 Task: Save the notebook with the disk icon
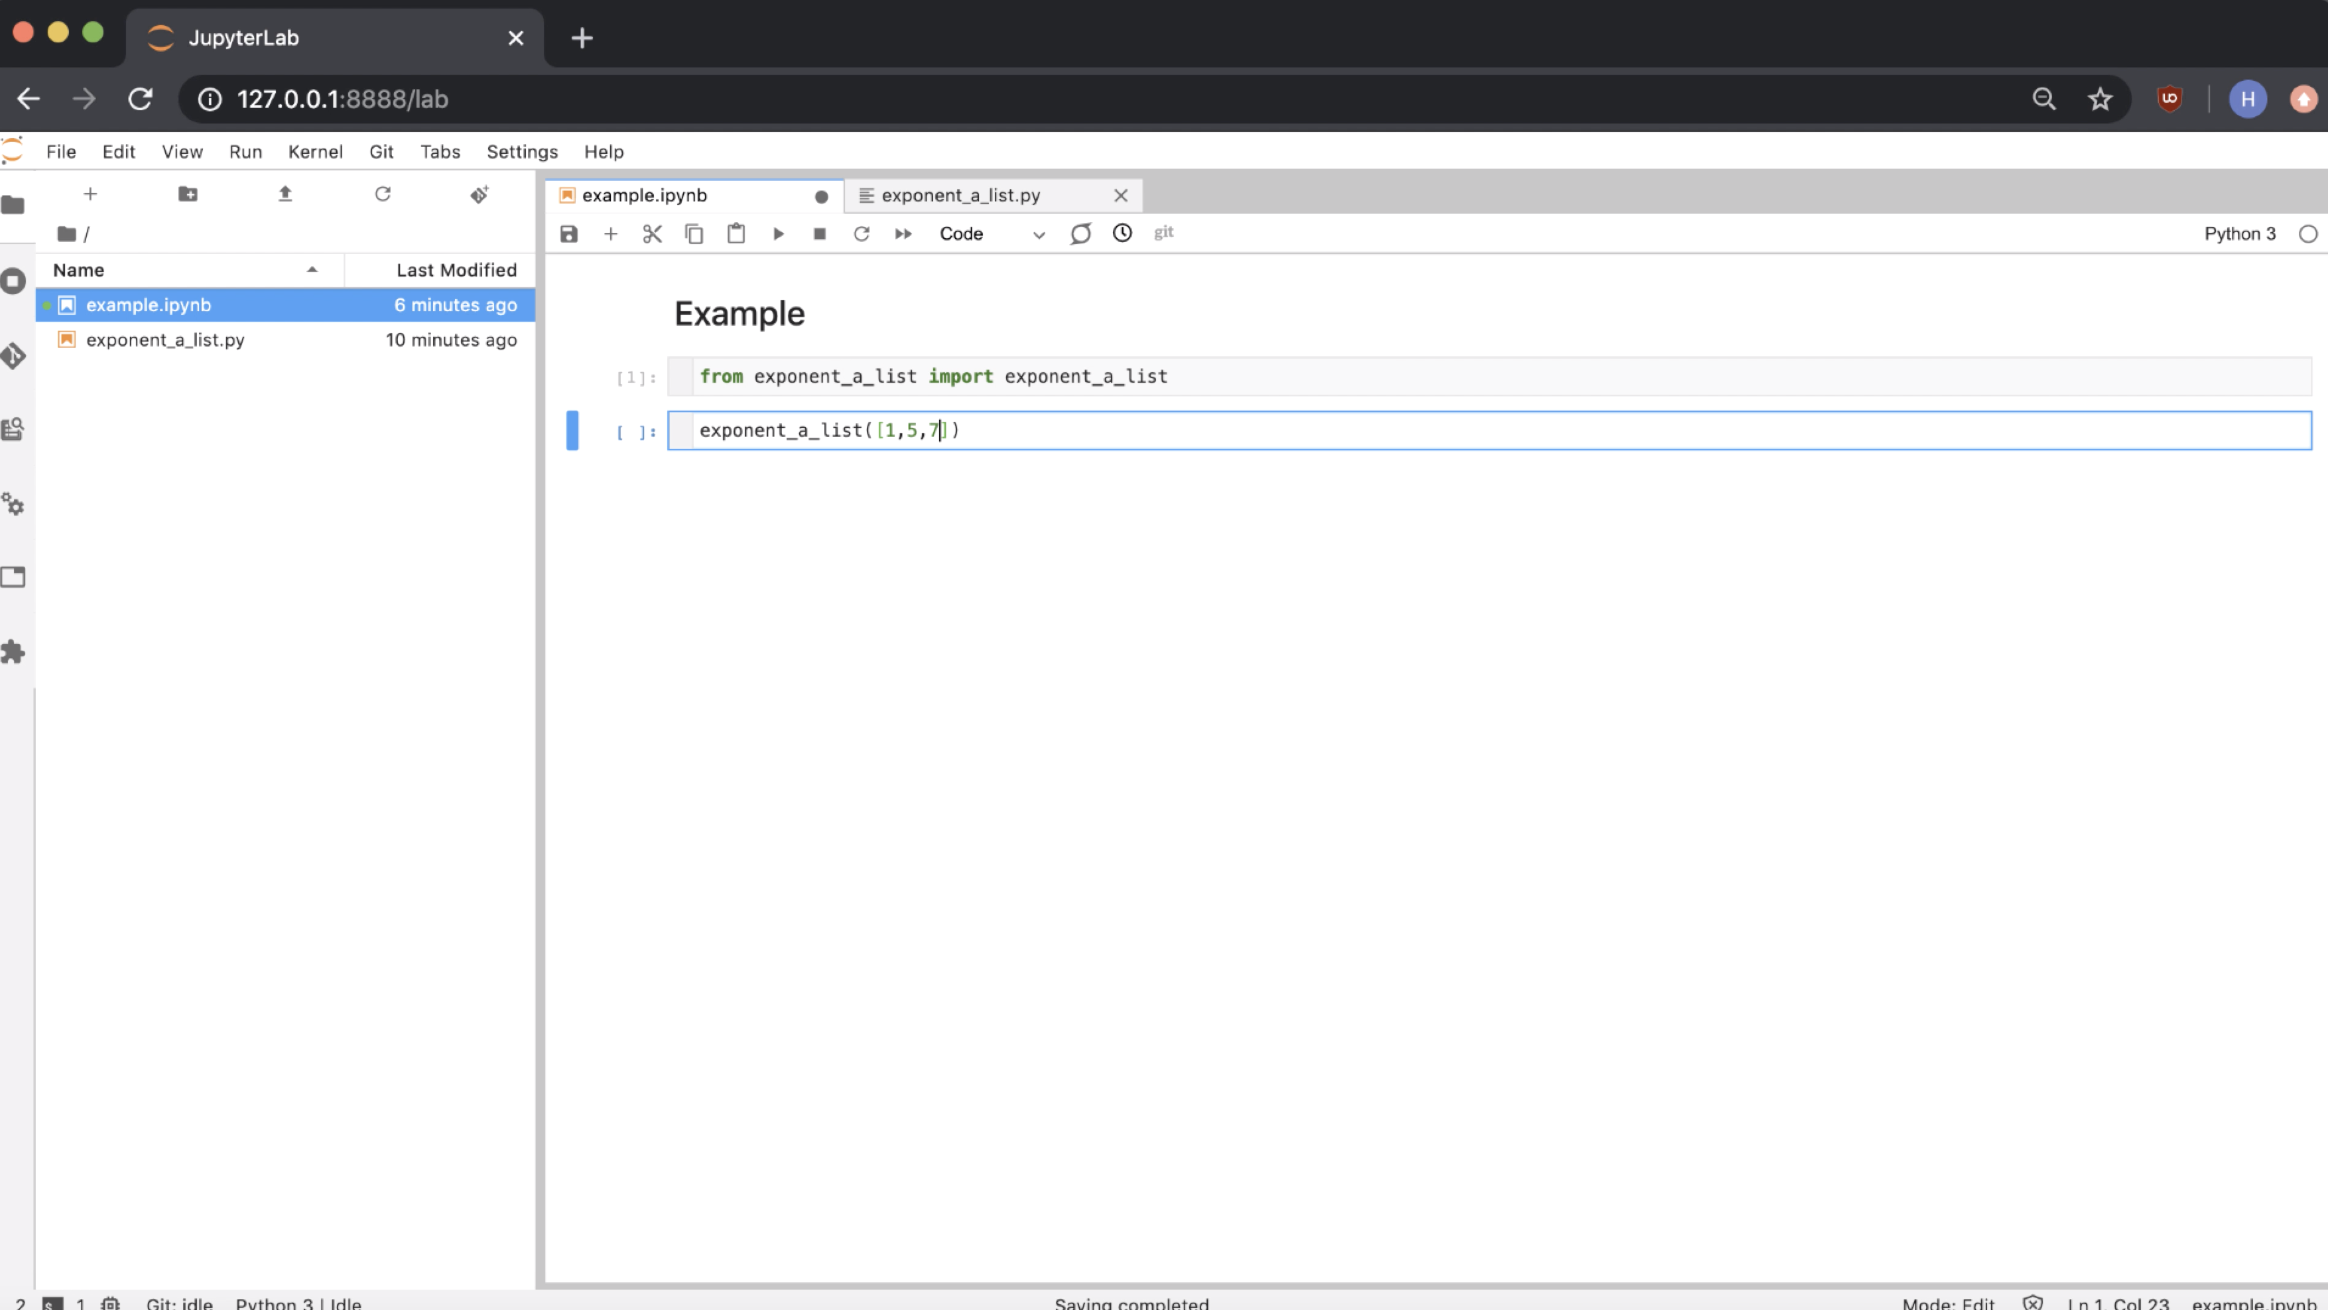click(x=569, y=234)
